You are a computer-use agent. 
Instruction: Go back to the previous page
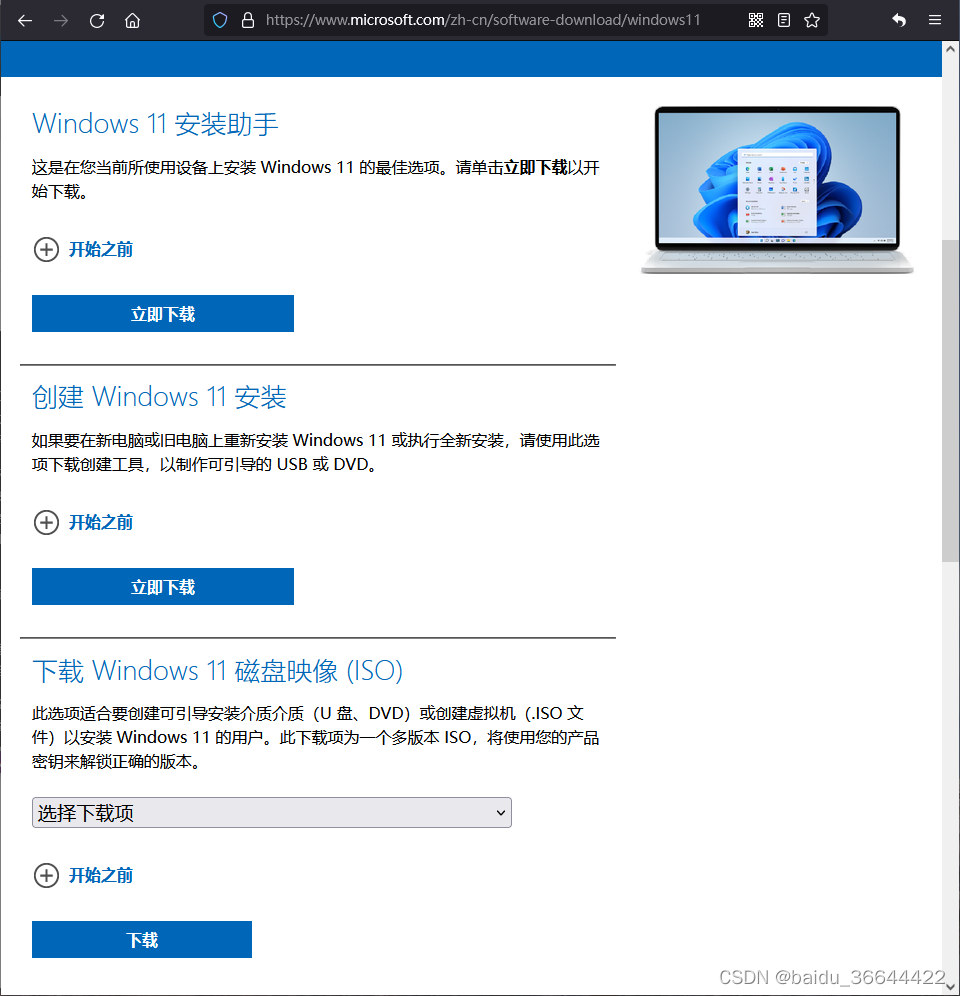(x=25, y=20)
